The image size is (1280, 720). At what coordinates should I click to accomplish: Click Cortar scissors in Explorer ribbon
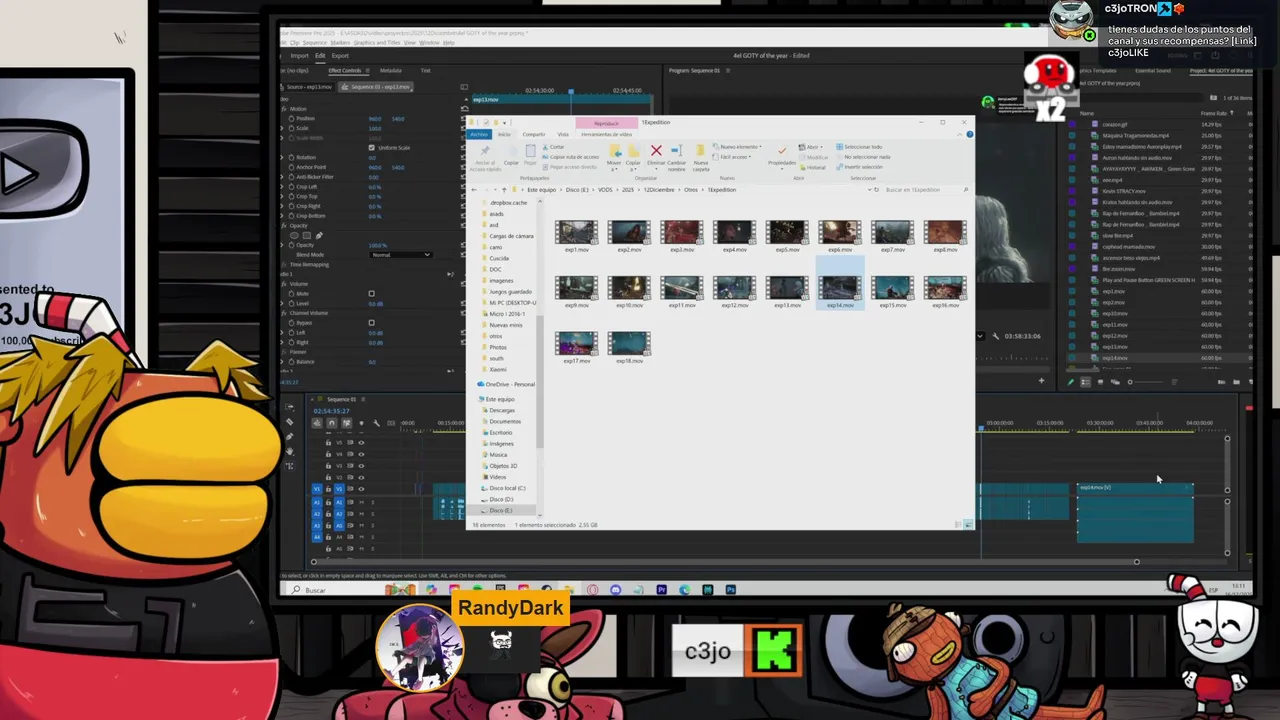click(556, 146)
